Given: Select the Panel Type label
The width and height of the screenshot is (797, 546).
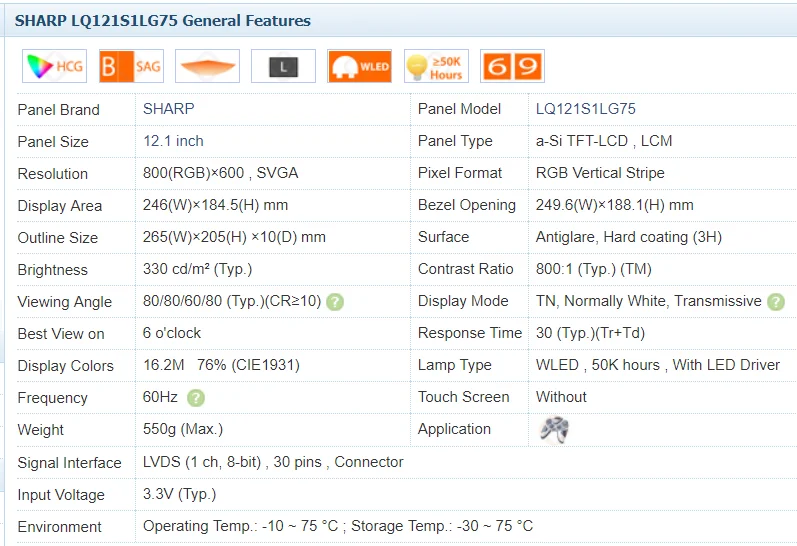Looking at the screenshot, I should [x=455, y=141].
